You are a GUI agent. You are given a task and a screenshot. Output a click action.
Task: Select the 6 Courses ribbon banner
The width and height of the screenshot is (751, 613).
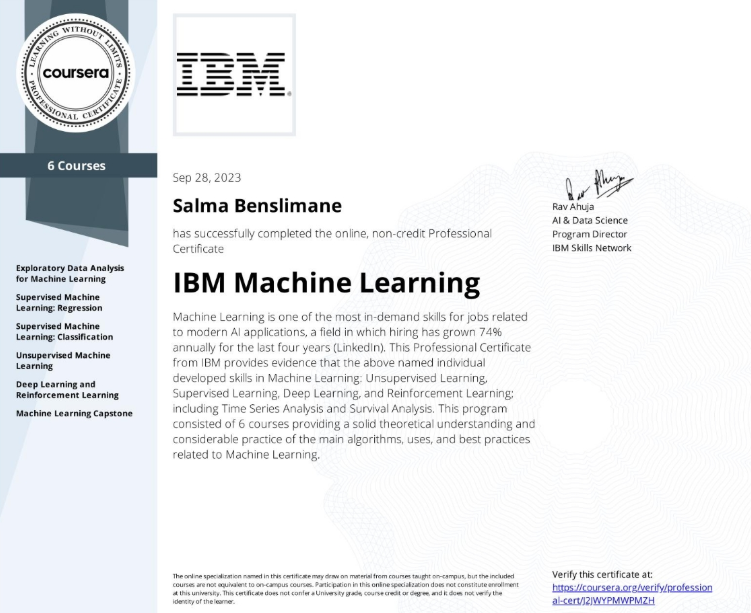pyautogui.click(x=77, y=165)
